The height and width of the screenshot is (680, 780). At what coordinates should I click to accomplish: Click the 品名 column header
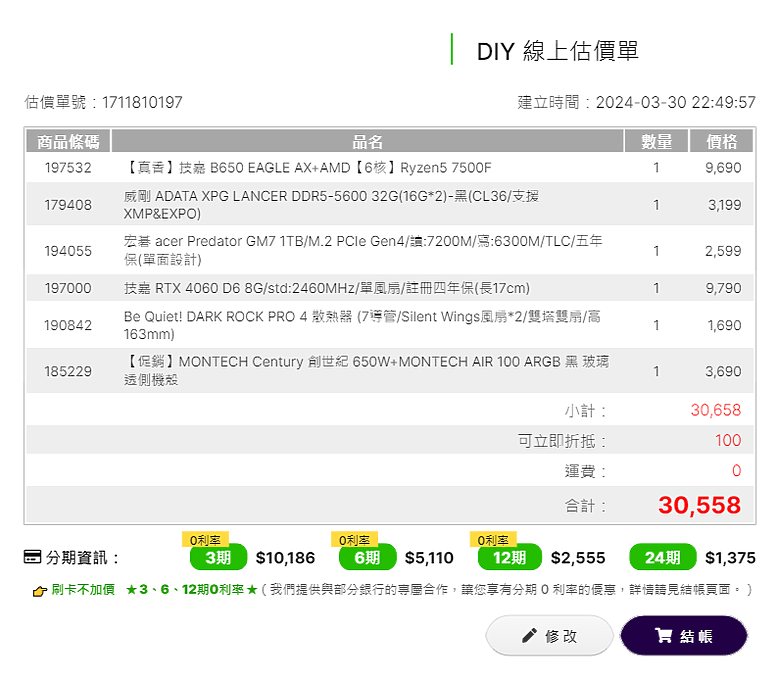[368, 141]
